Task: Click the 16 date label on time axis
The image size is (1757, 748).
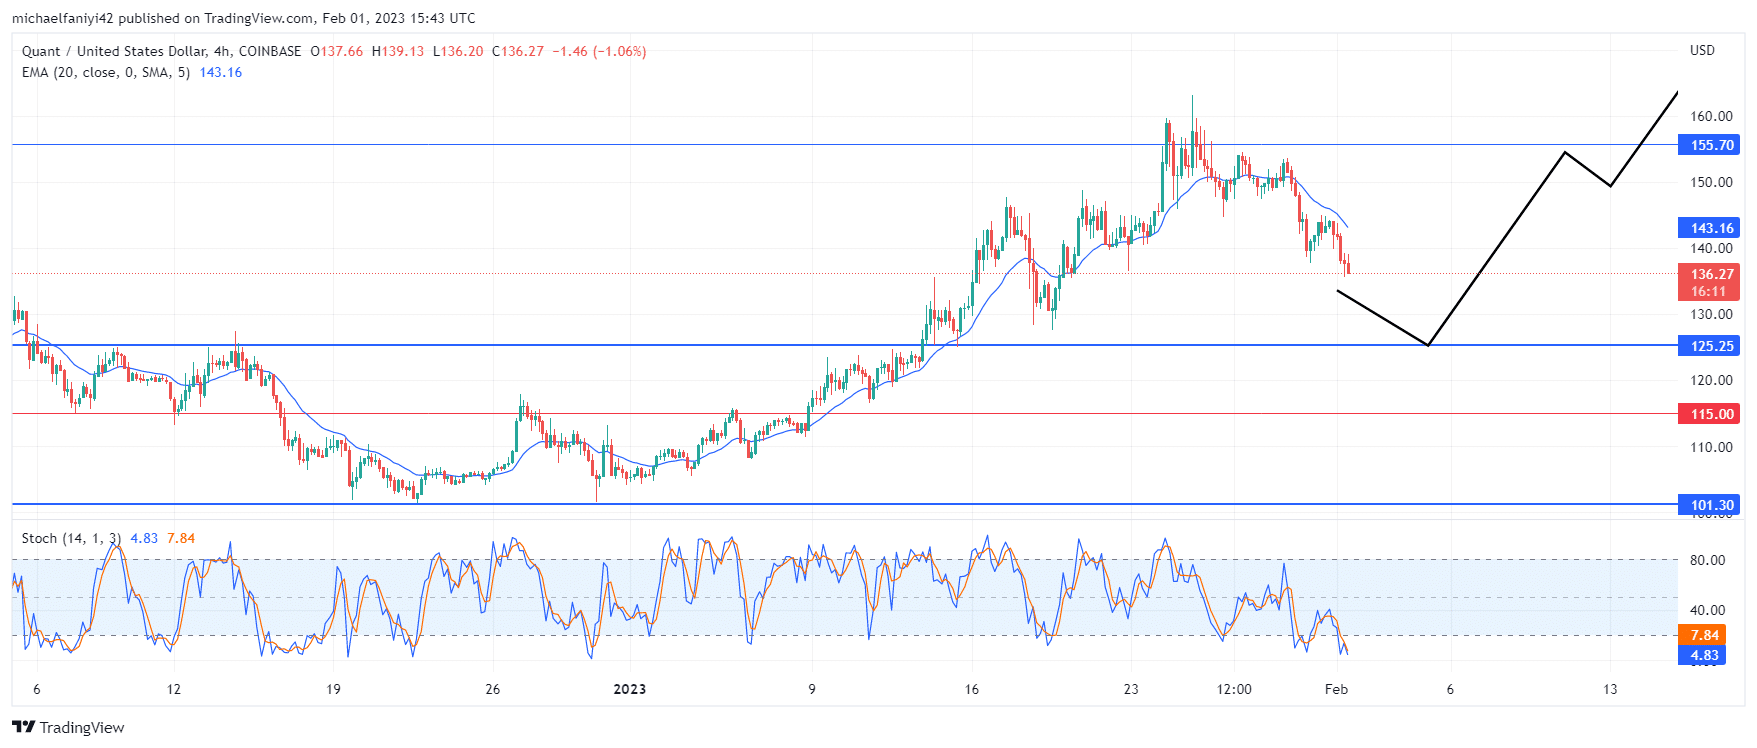Action: 971,689
